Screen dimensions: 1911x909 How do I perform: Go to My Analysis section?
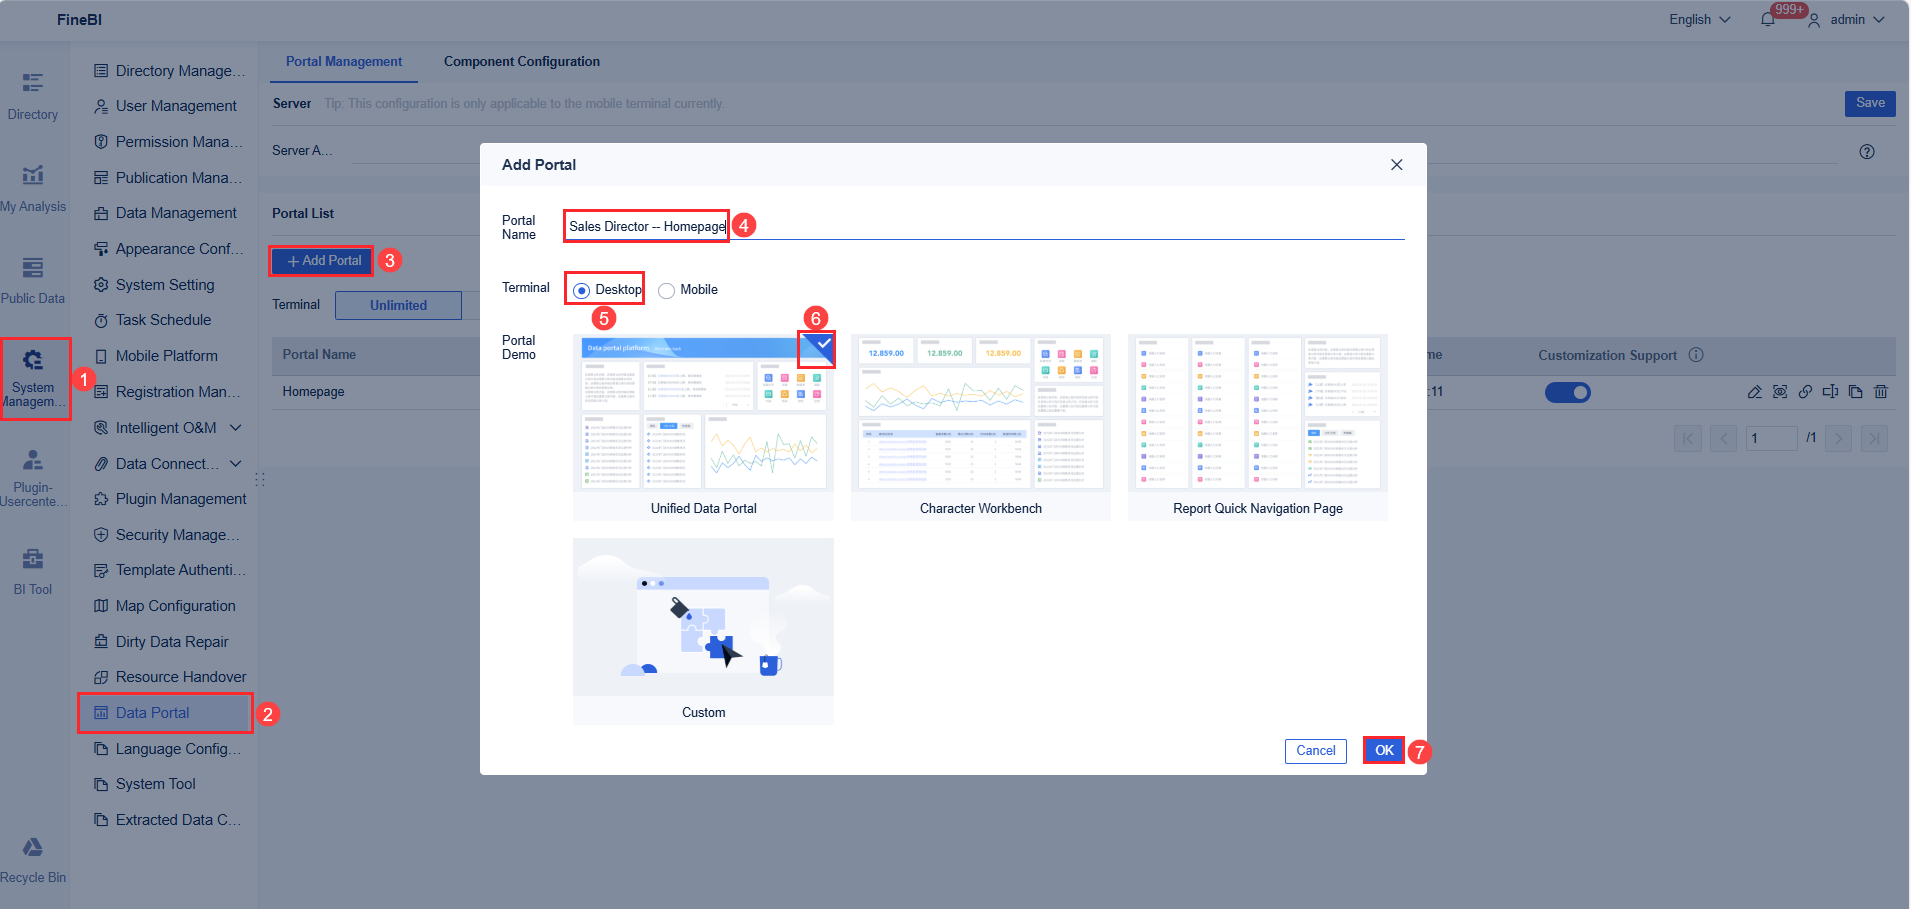pyautogui.click(x=33, y=189)
